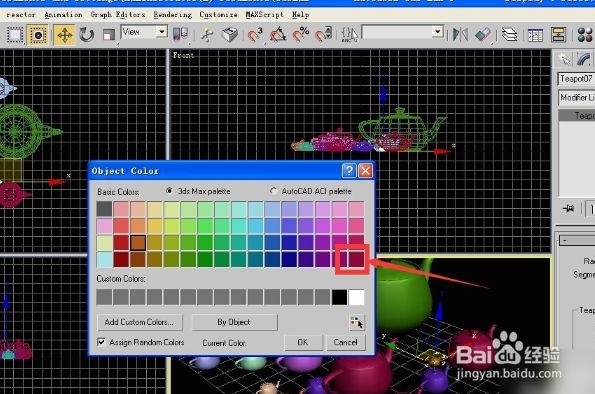Click the Select and Uniform Scale icon
The width and height of the screenshot is (595, 394).
coord(109,35)
